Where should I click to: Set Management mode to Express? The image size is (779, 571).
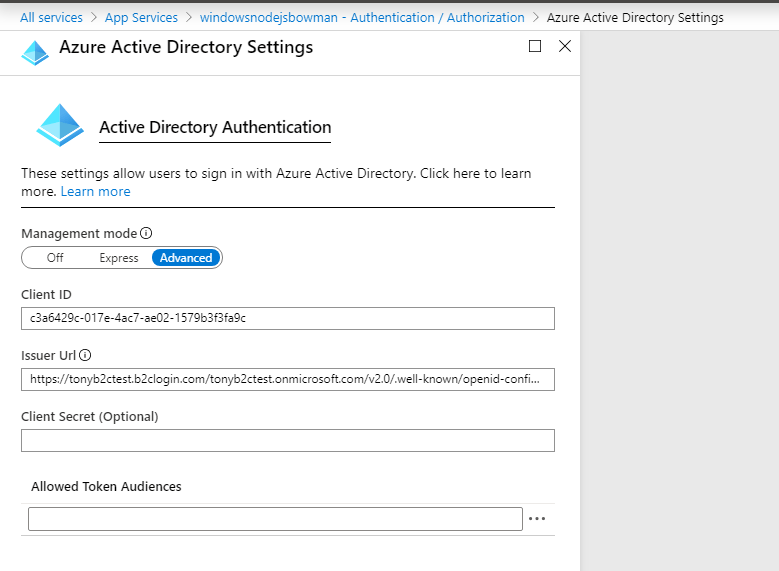(x=119, y=257)
